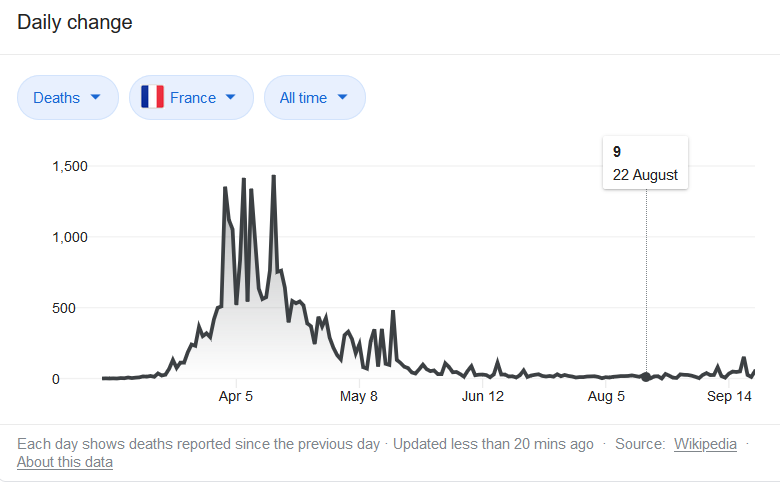Viewport: 780px width, 490px height.
Task: Click the arrow icon beside France
Action: [230, 97]
